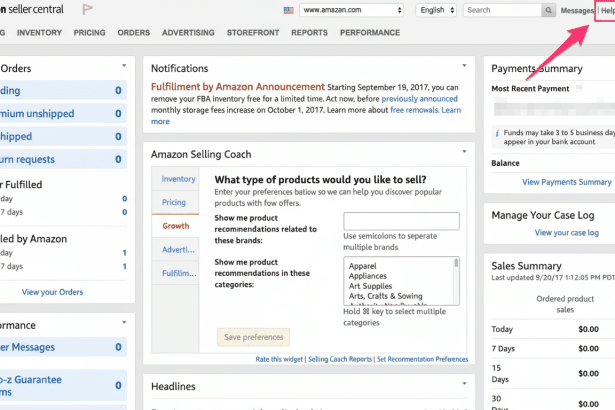Click the brands recommendation input field

pyautogui.click(x=401, y=221)
